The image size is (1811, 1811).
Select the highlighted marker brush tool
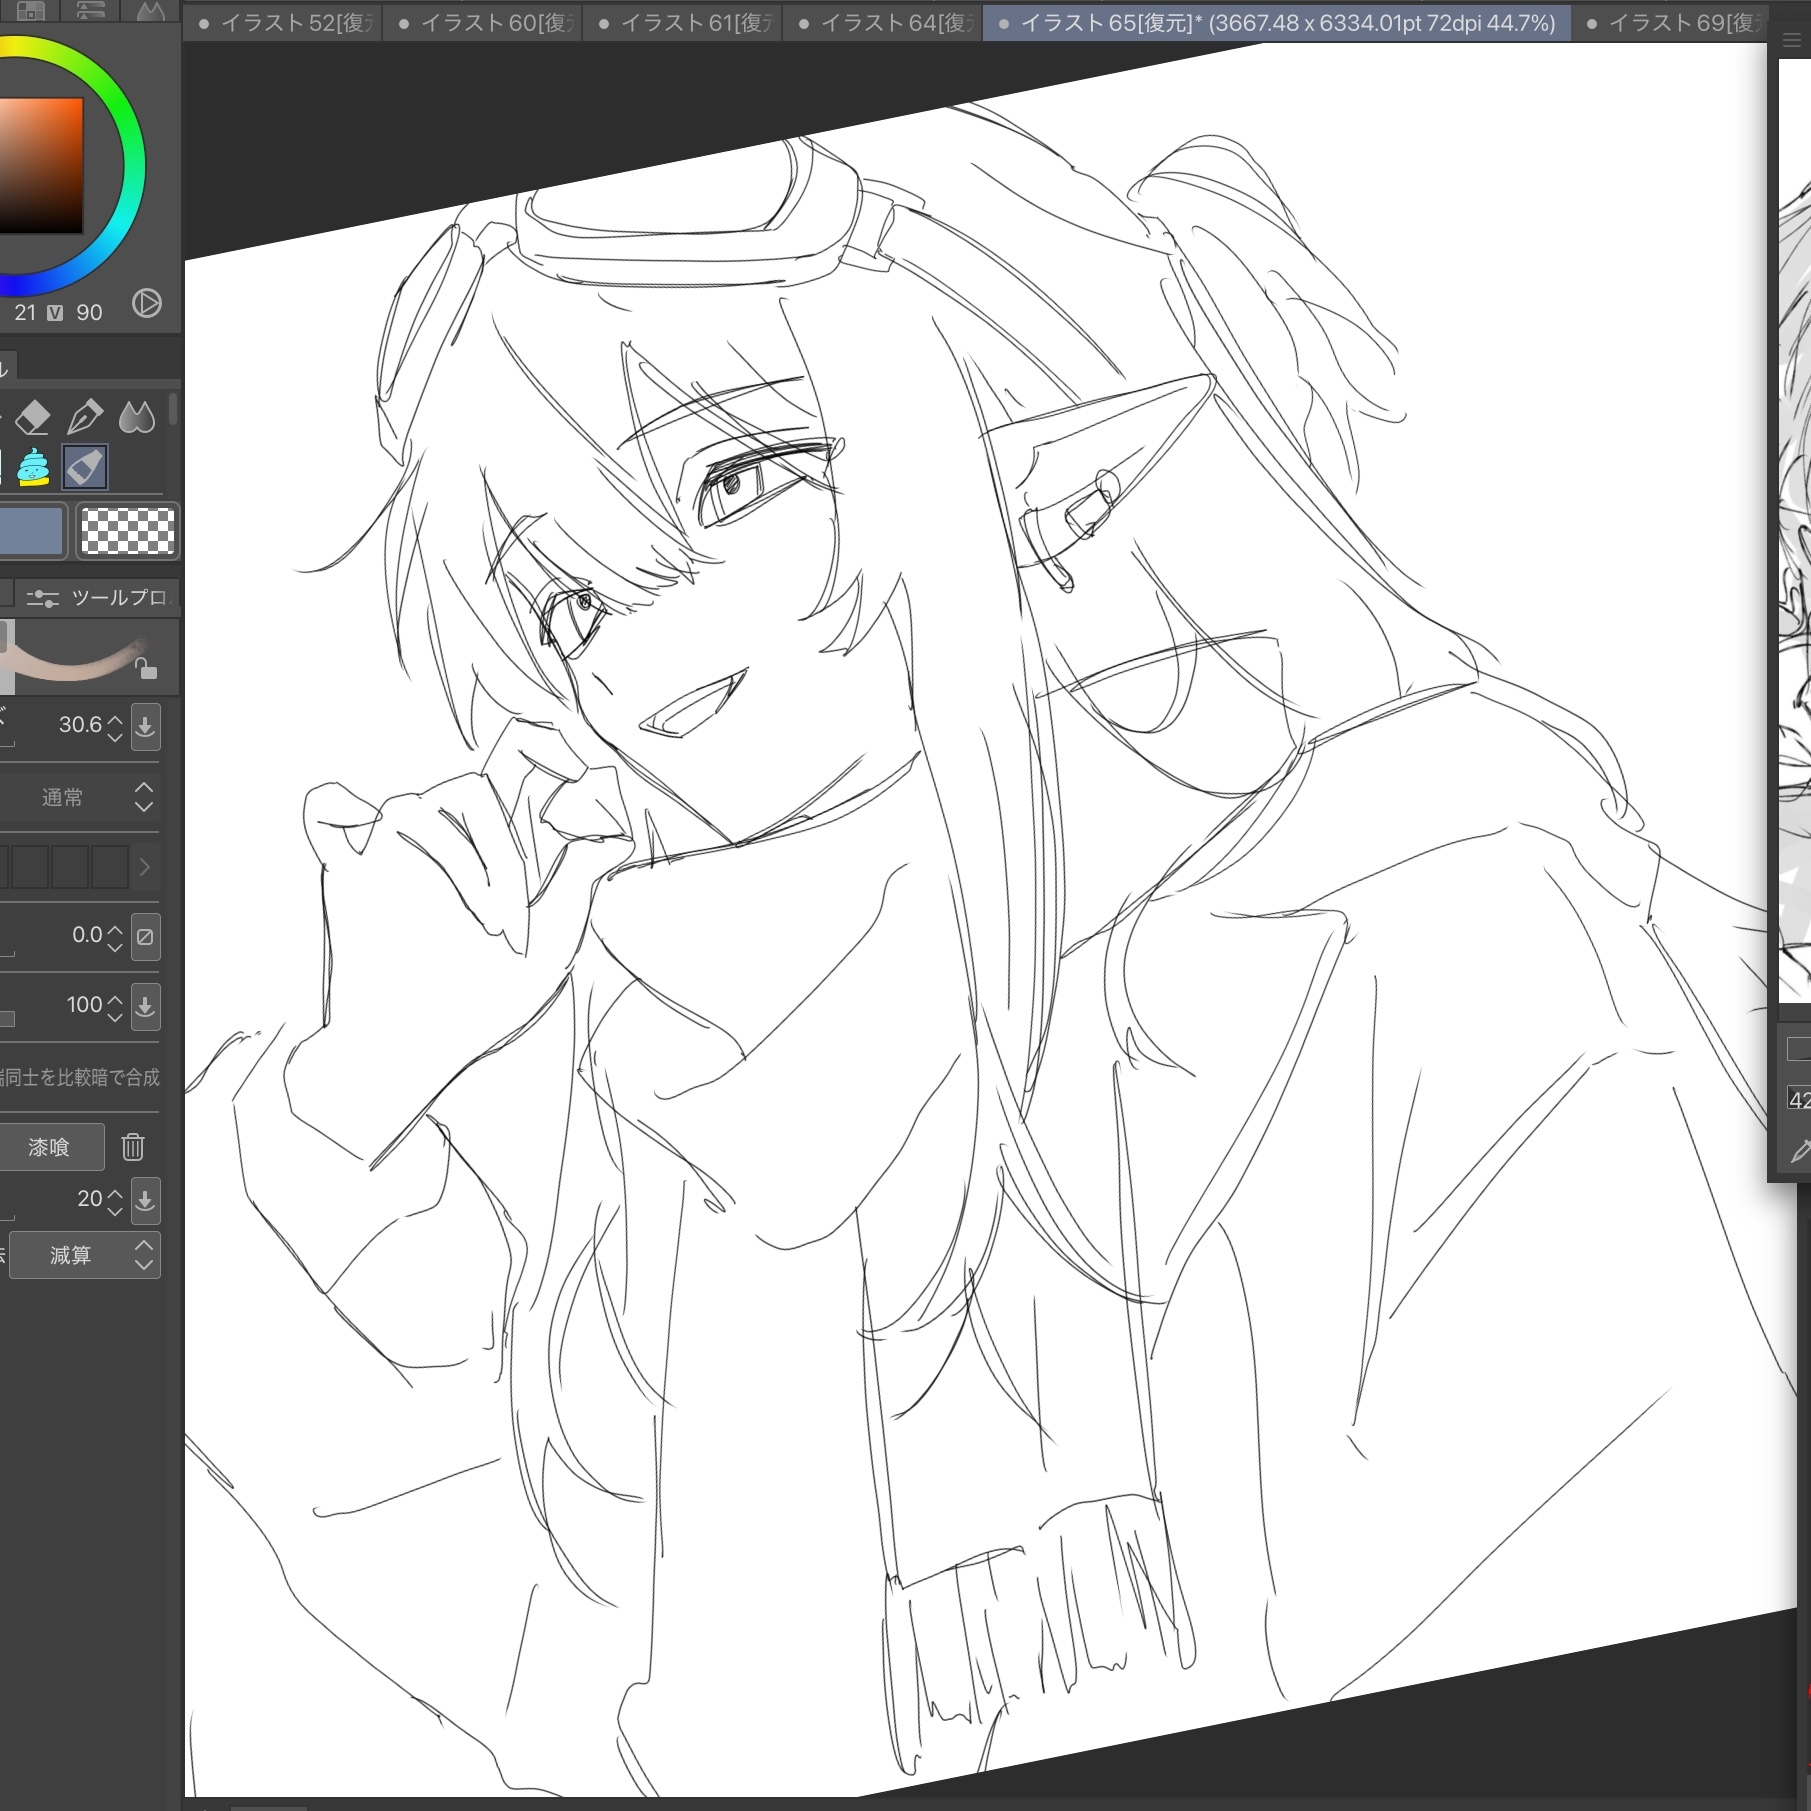coord(85,467)
